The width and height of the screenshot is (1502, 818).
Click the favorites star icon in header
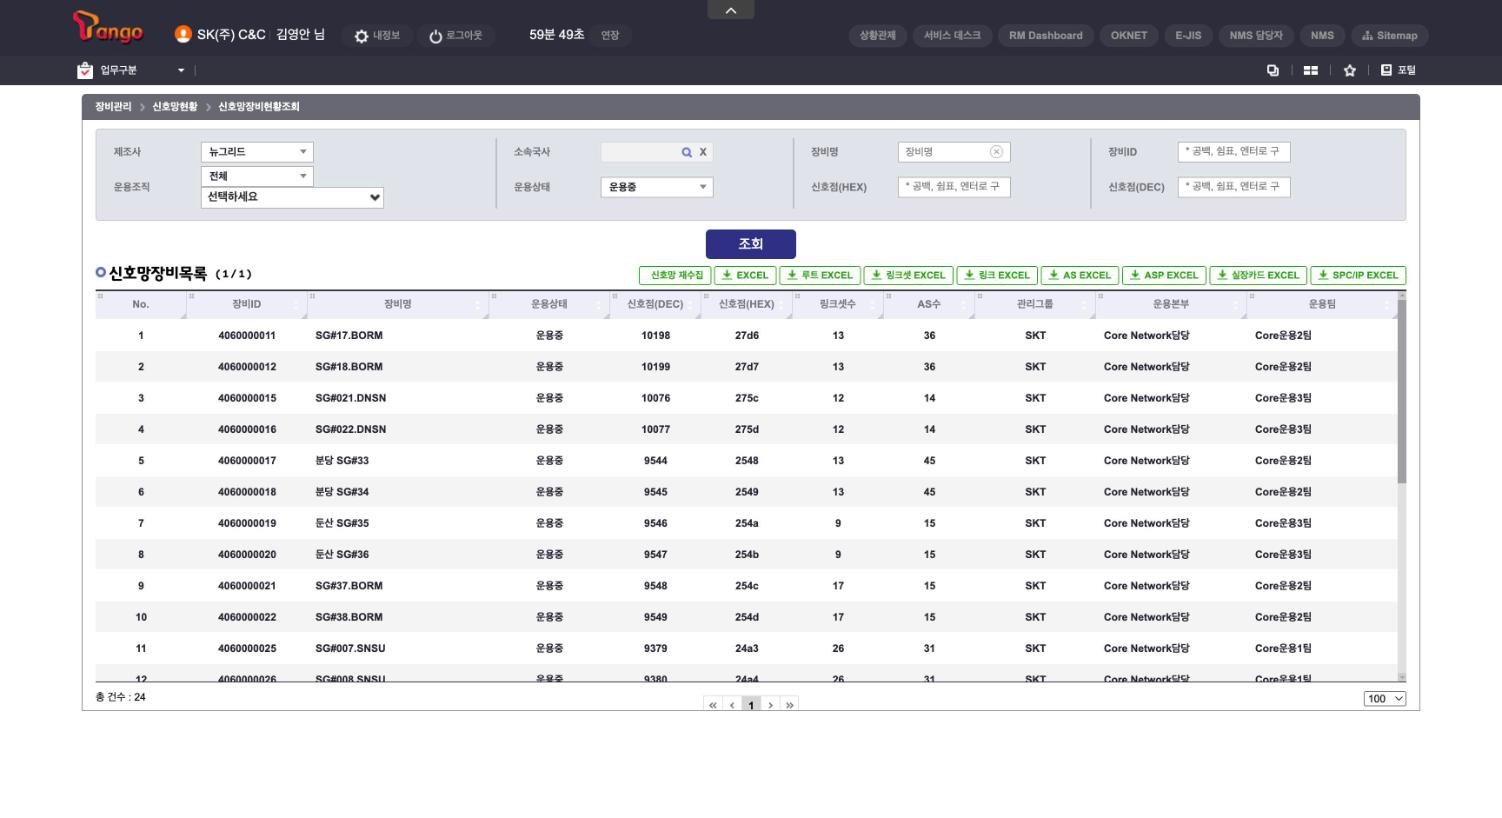tap(1349, 71)
